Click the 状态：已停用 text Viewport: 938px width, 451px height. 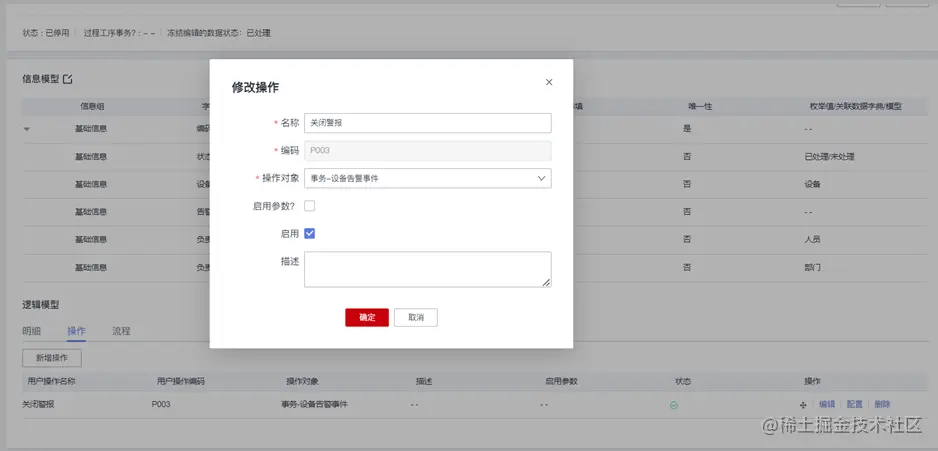coord(46,33)
